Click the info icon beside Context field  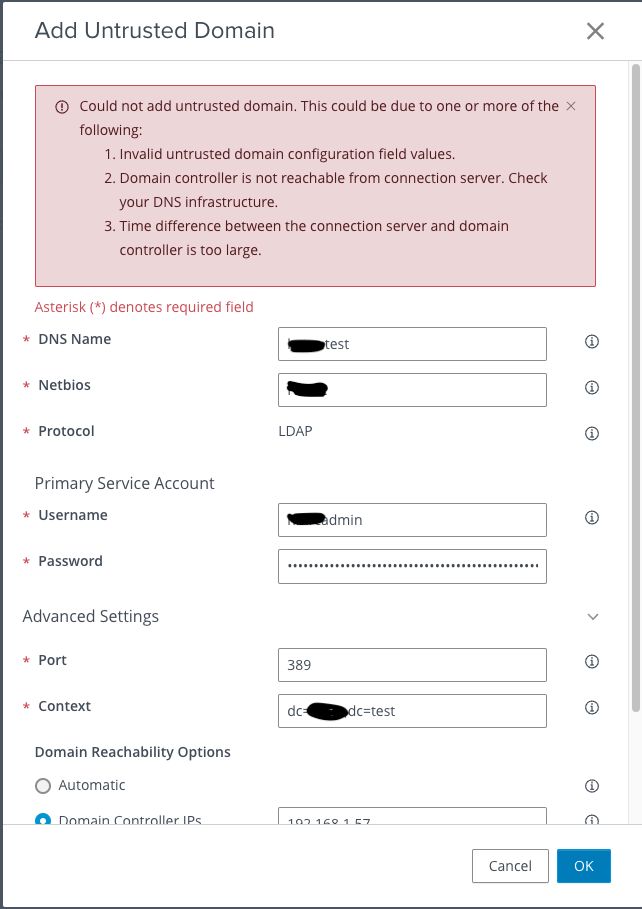tap(591, 708)
